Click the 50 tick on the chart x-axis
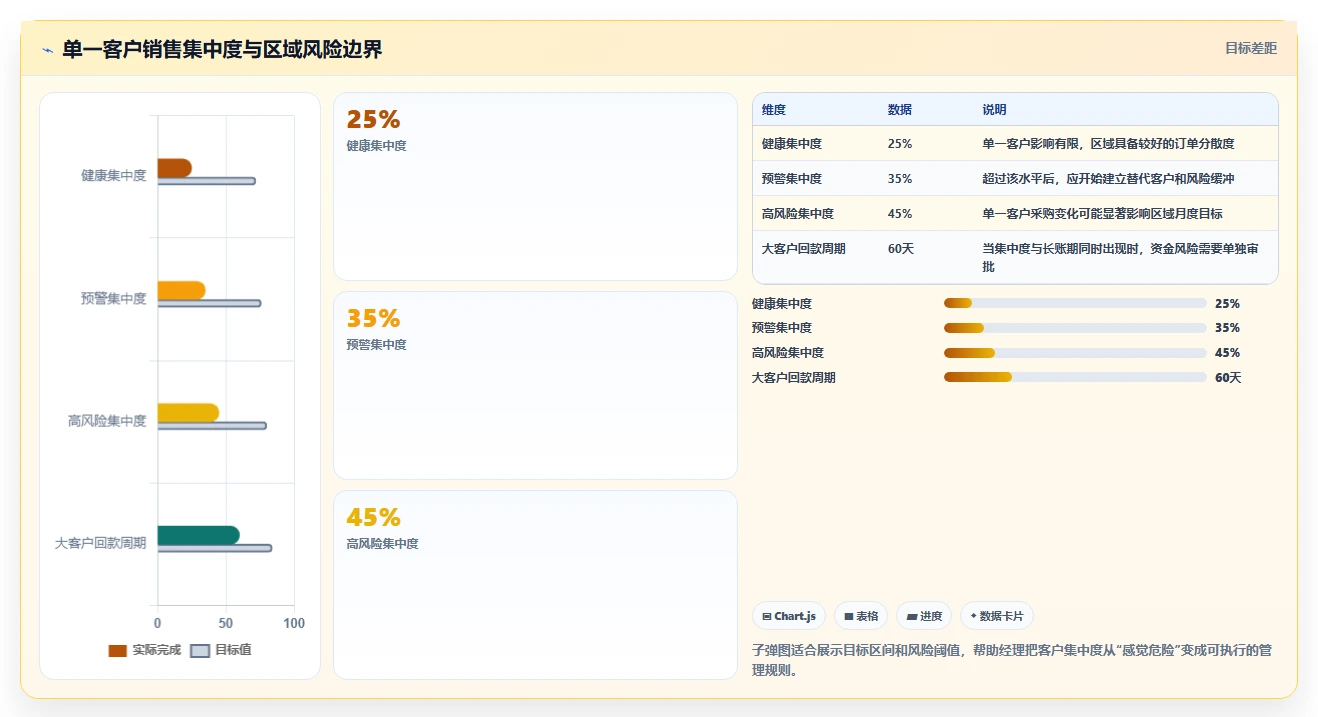Image resolution: width=1318 pixels, height=717 pixels. click(226, 623)
